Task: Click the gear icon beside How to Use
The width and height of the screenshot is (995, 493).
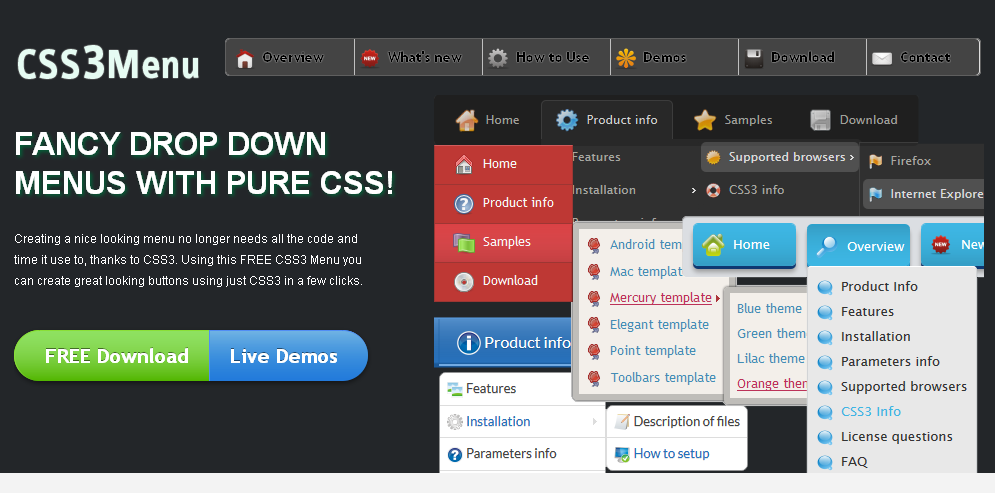Action: (498, 58)
